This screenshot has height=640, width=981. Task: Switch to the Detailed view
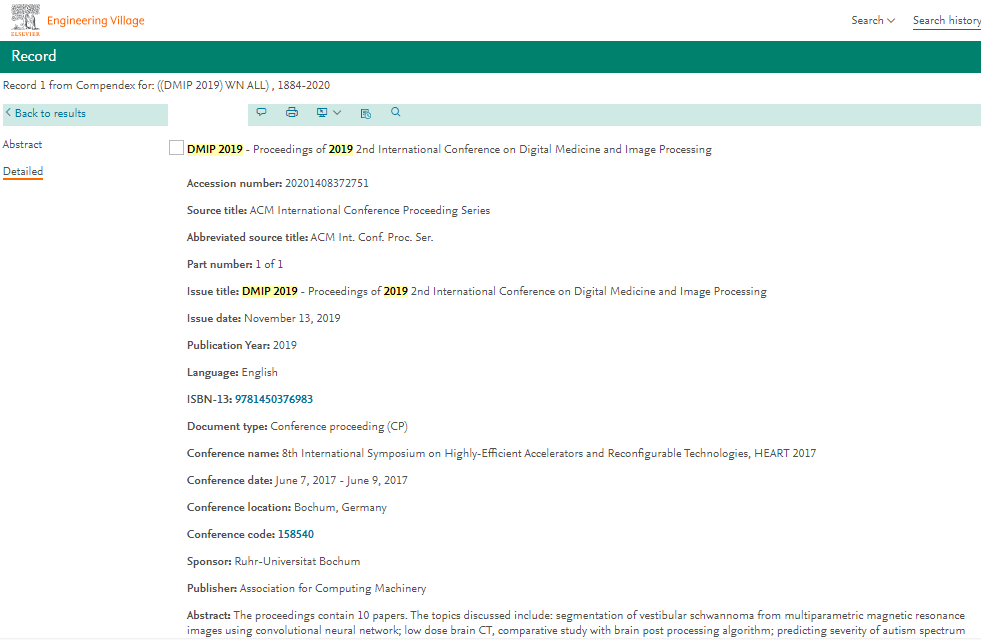(x=23, y=171)
